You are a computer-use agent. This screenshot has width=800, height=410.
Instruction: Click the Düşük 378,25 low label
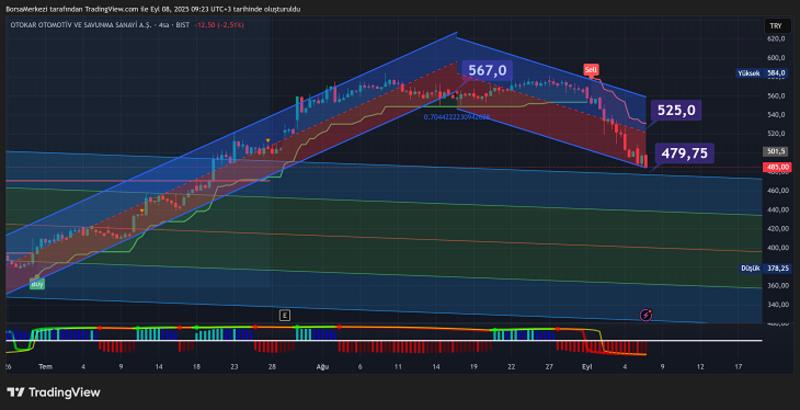pos(765,268)
